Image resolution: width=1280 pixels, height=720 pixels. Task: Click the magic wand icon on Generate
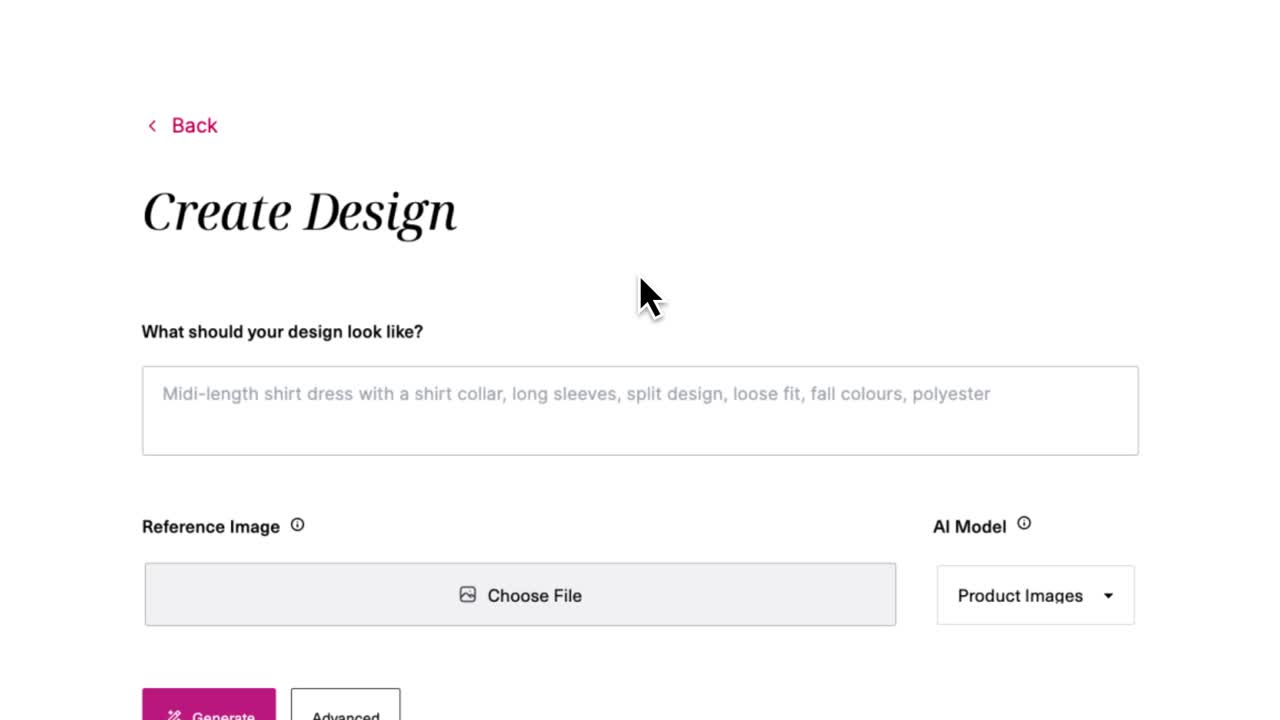(x=174, y=714)
